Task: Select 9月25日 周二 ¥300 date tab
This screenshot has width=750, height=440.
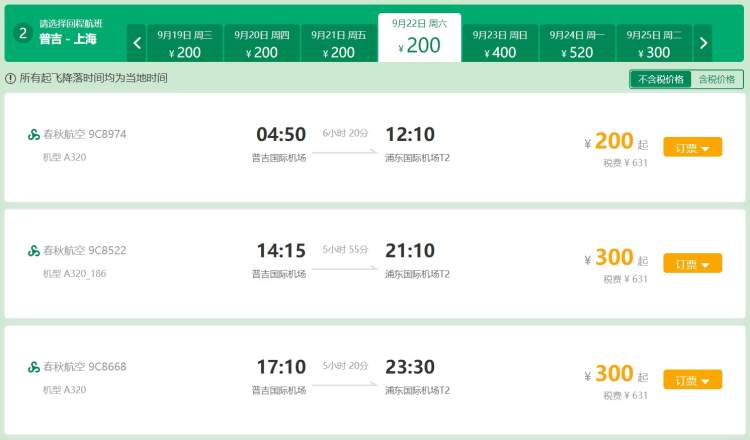Action: tap(654, 43)
